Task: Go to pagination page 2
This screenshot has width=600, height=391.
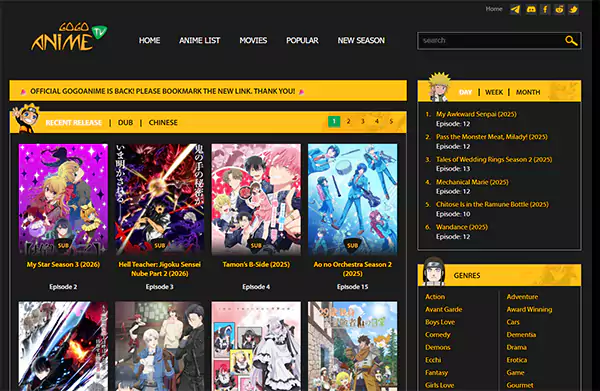Action: [348, 122]
